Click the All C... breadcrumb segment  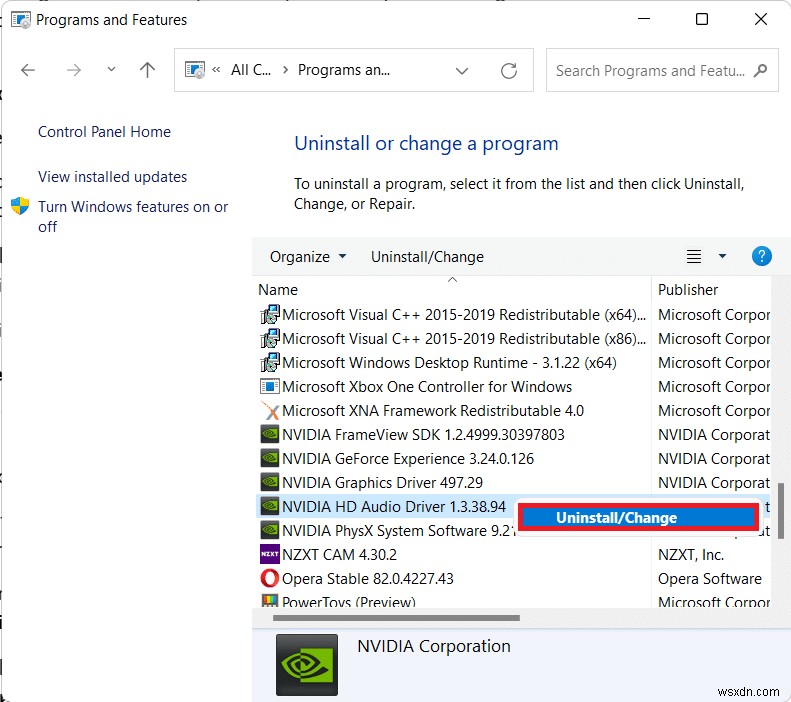coord(251,70)
